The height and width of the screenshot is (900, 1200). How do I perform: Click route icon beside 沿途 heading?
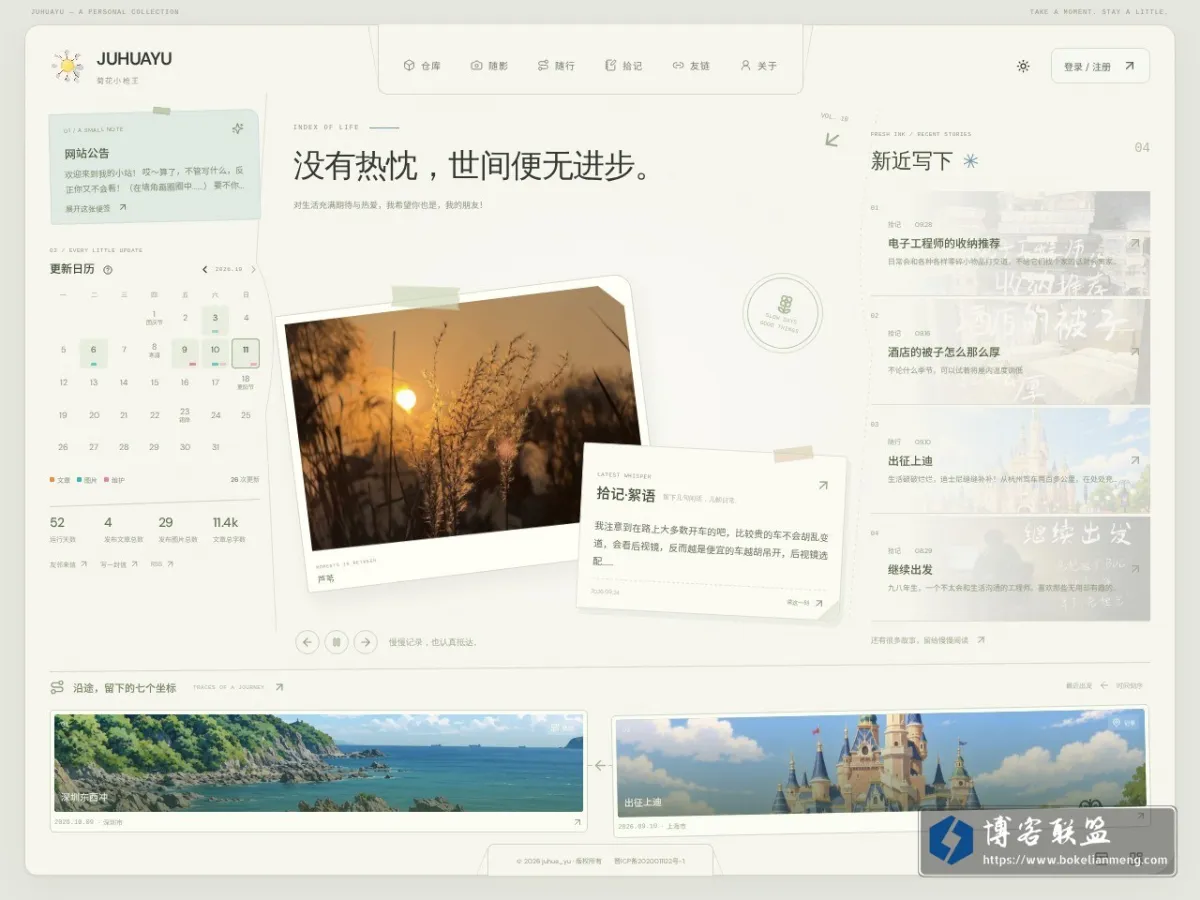pyautogui.click(x=57, y=687)
